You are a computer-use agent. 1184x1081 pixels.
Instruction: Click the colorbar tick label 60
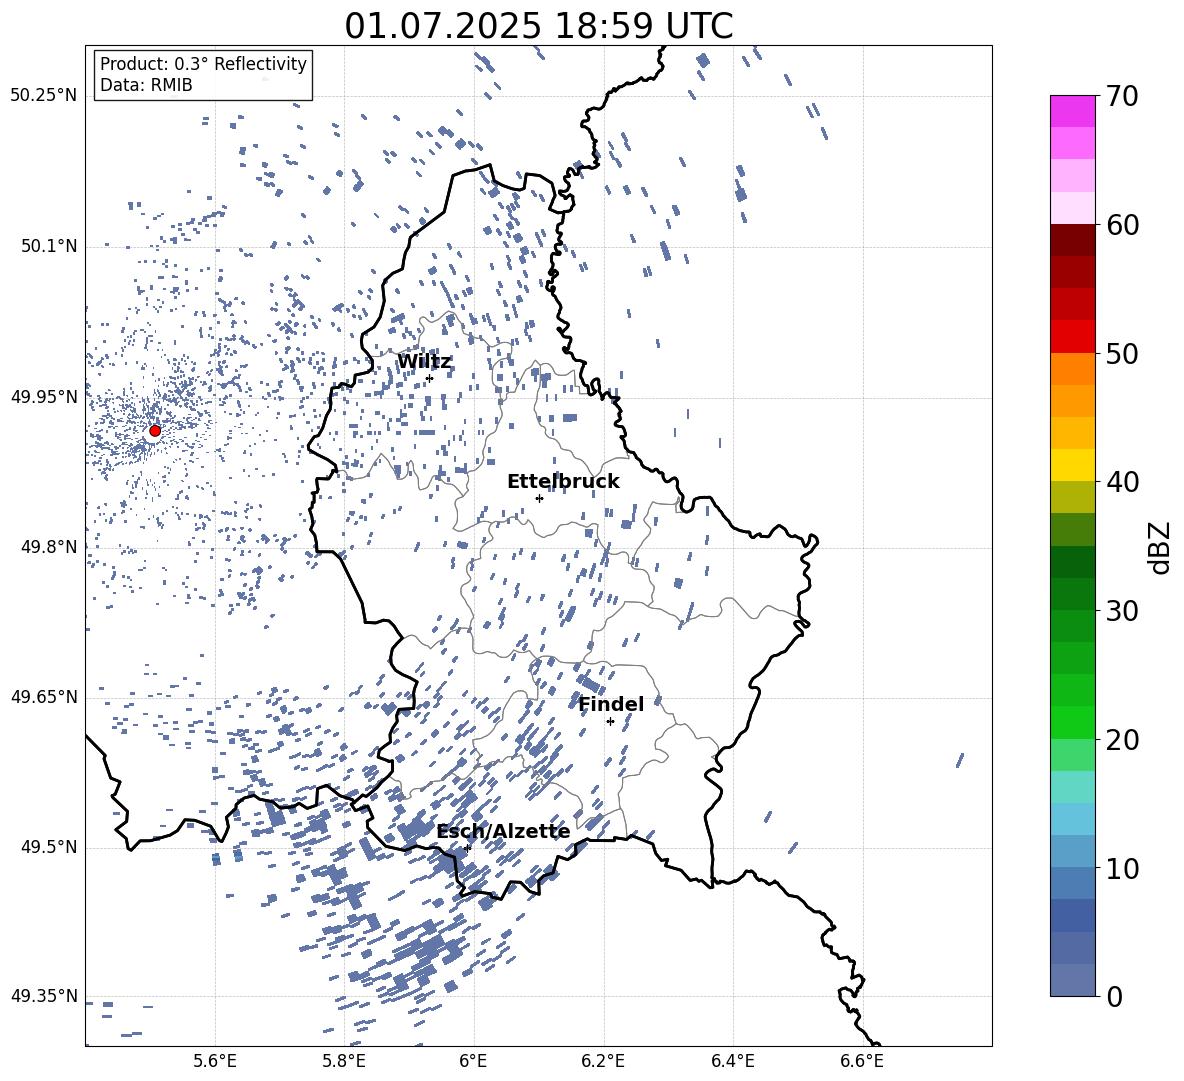pos(1122,225)
